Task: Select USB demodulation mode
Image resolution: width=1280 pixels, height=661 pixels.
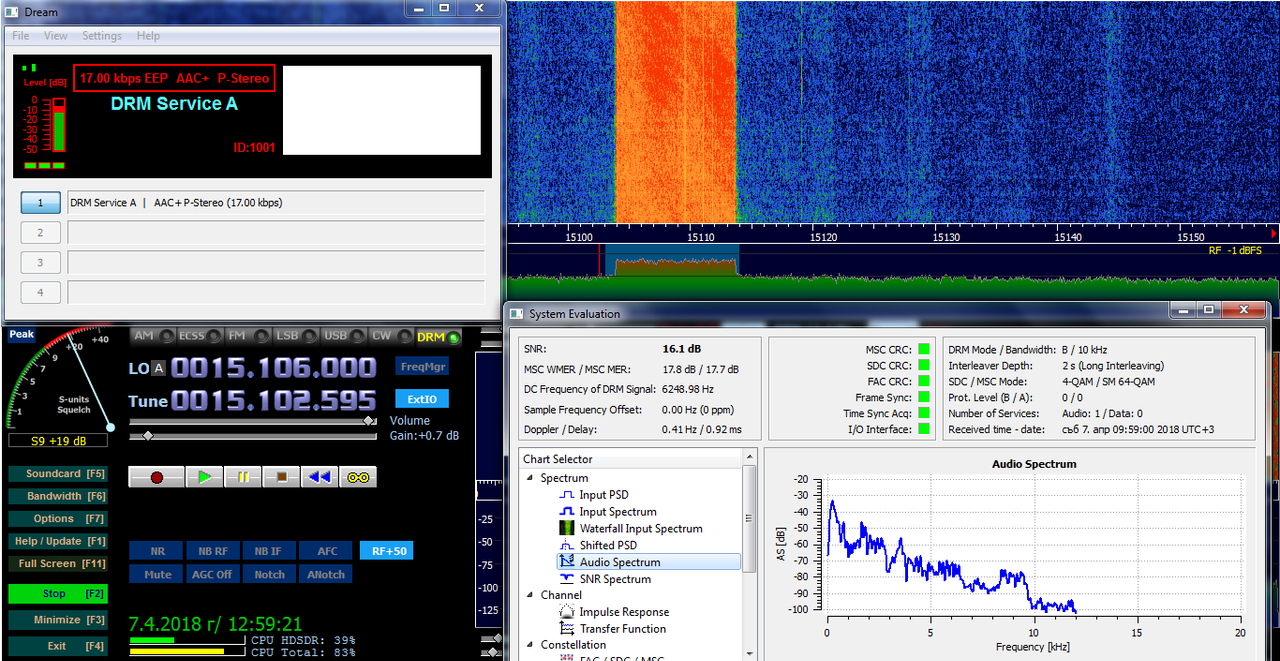Action: [x=346, y=336]
